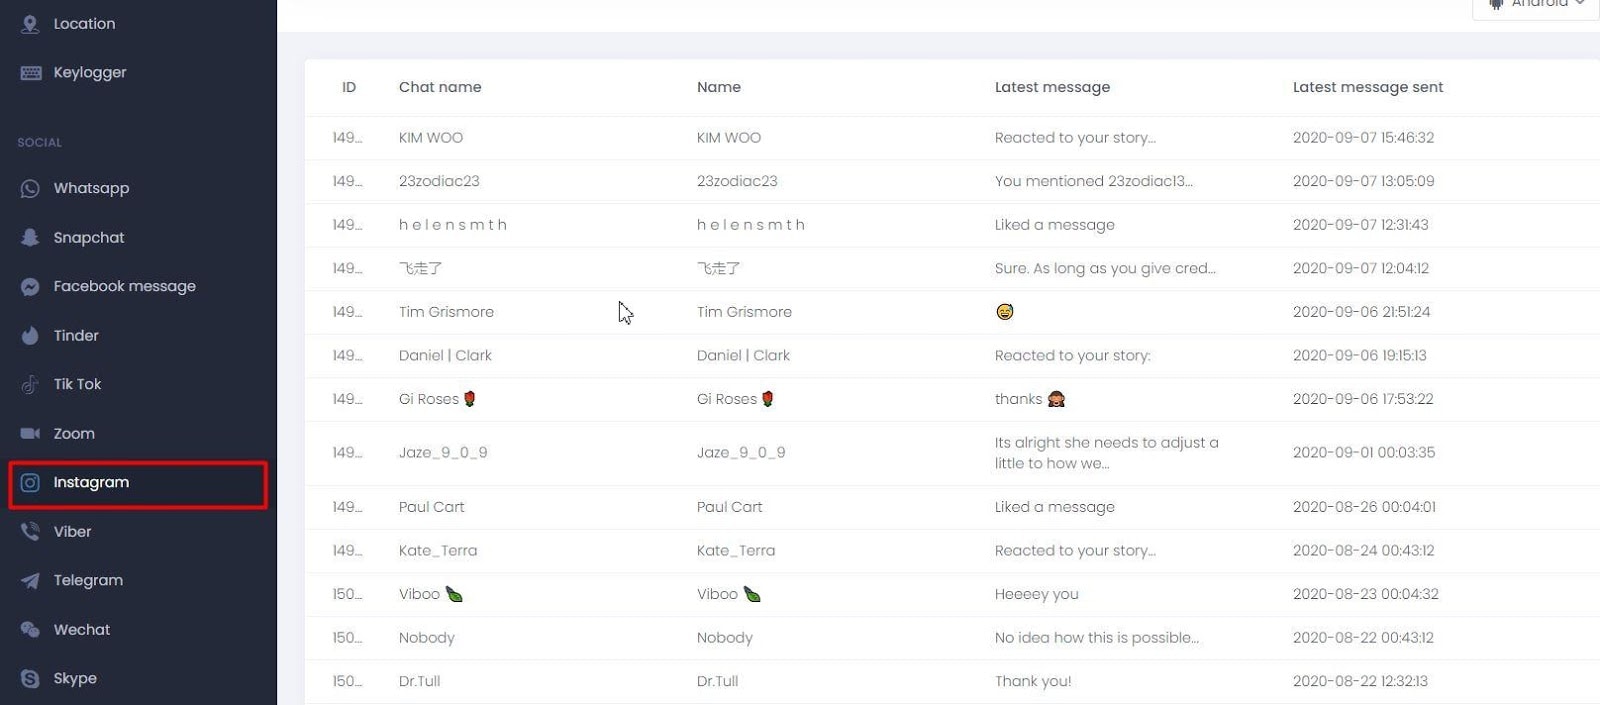Click Latest message sent column header
Viewport: 1600px width, 705px height.
1368,87
